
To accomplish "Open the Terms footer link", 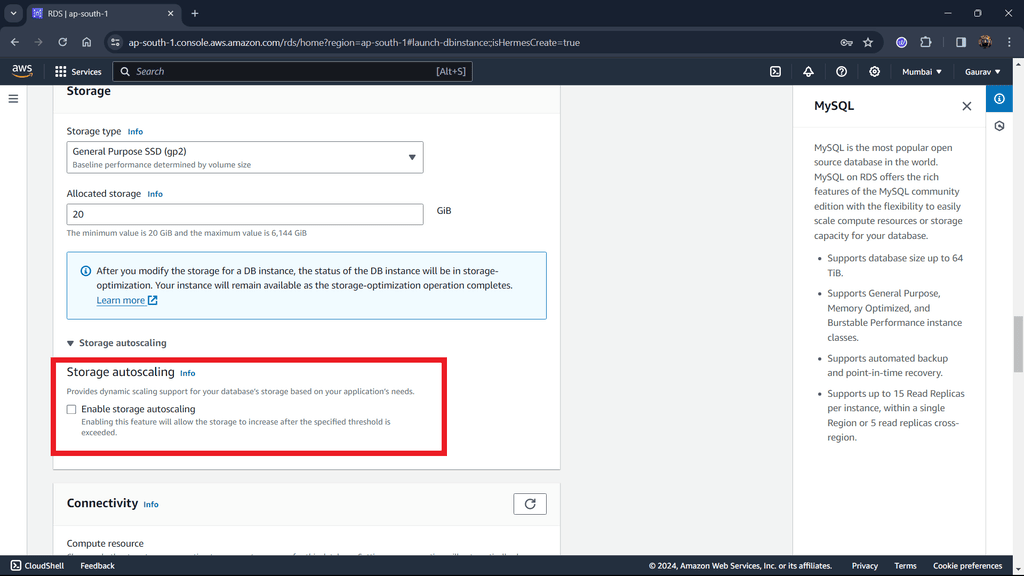I will point(905,566).
